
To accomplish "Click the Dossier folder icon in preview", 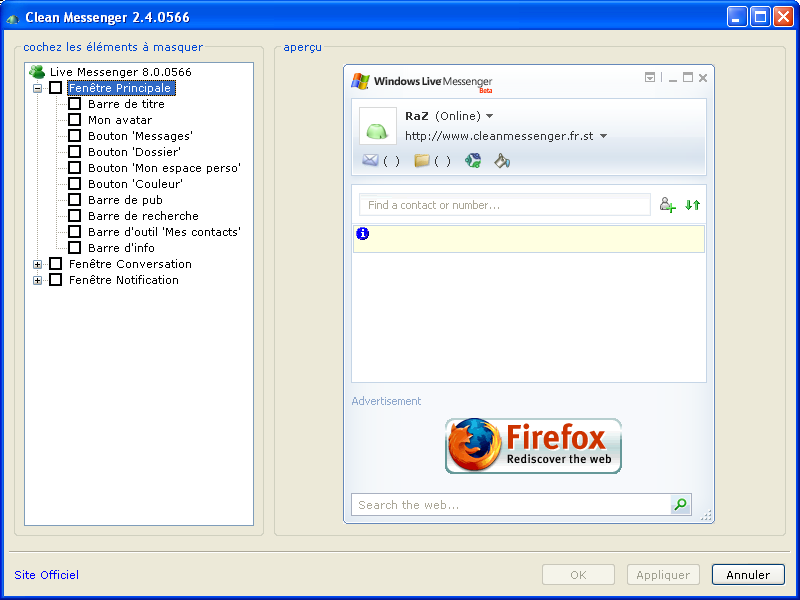I will coord(422,161).
